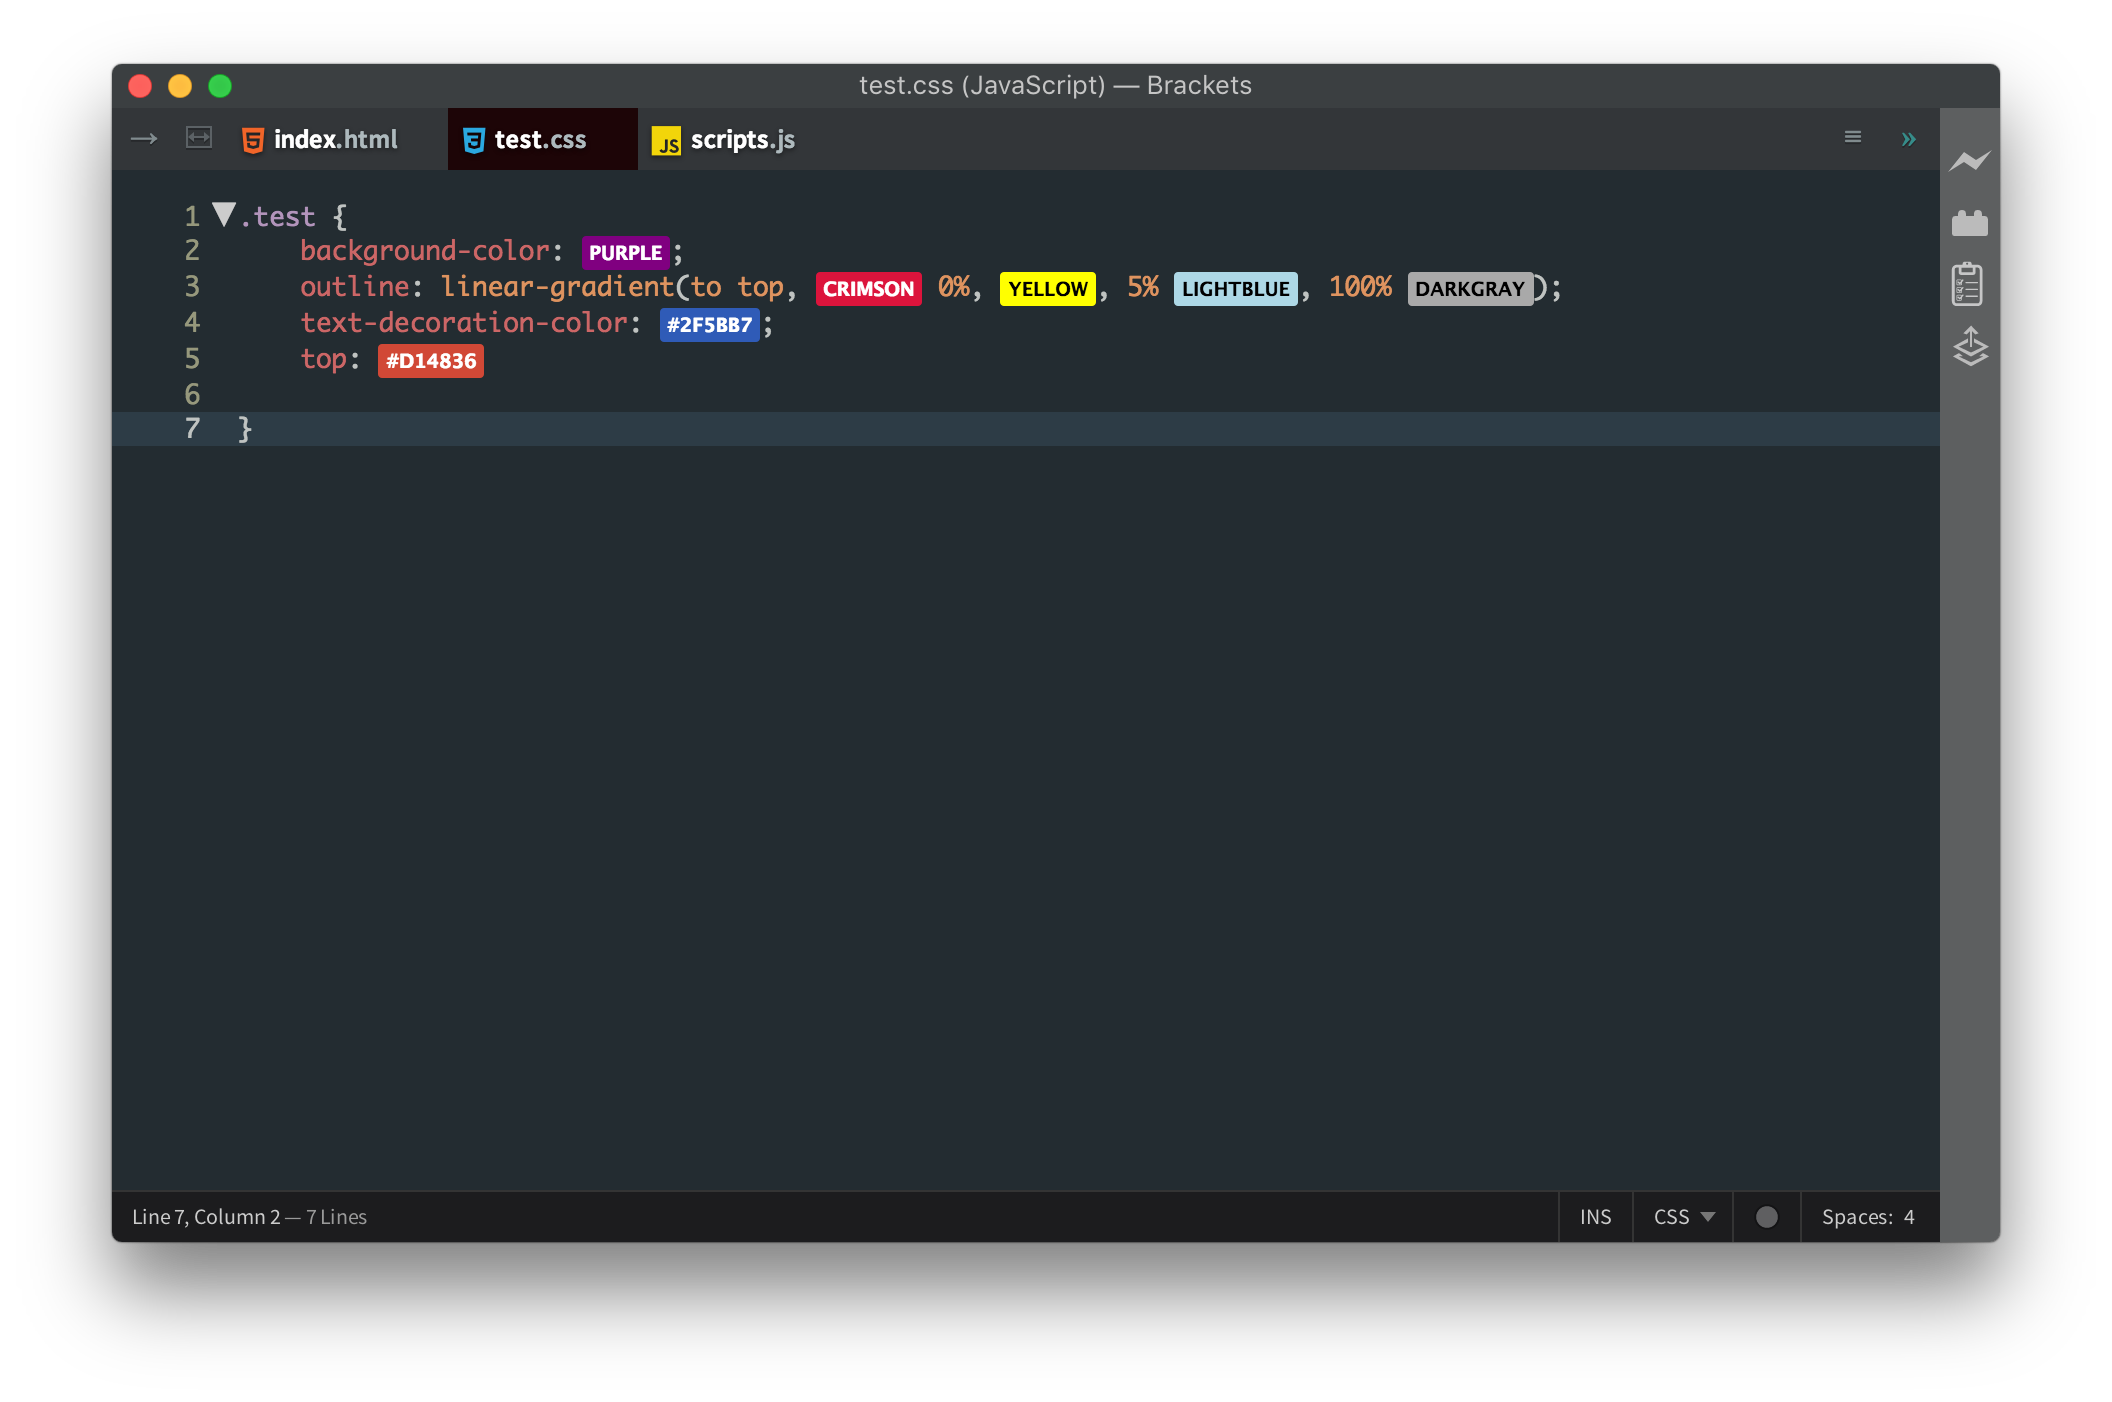Screen dimensions: 2112x1402
Task: Open Live Preview lightning icon
Action: click(1969, 161)
